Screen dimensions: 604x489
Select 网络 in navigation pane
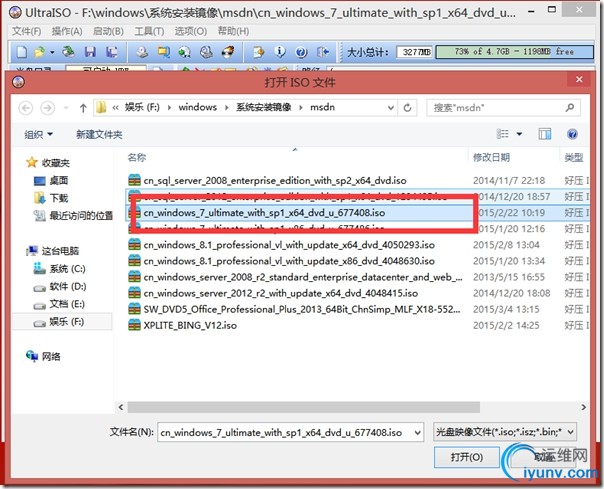[x=51, y=357]
